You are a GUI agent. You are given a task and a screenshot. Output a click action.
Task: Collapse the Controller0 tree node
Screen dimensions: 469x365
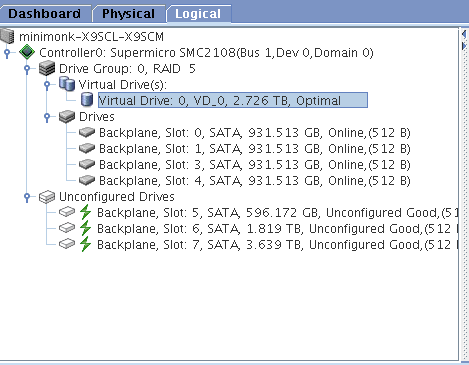[7, 53]
